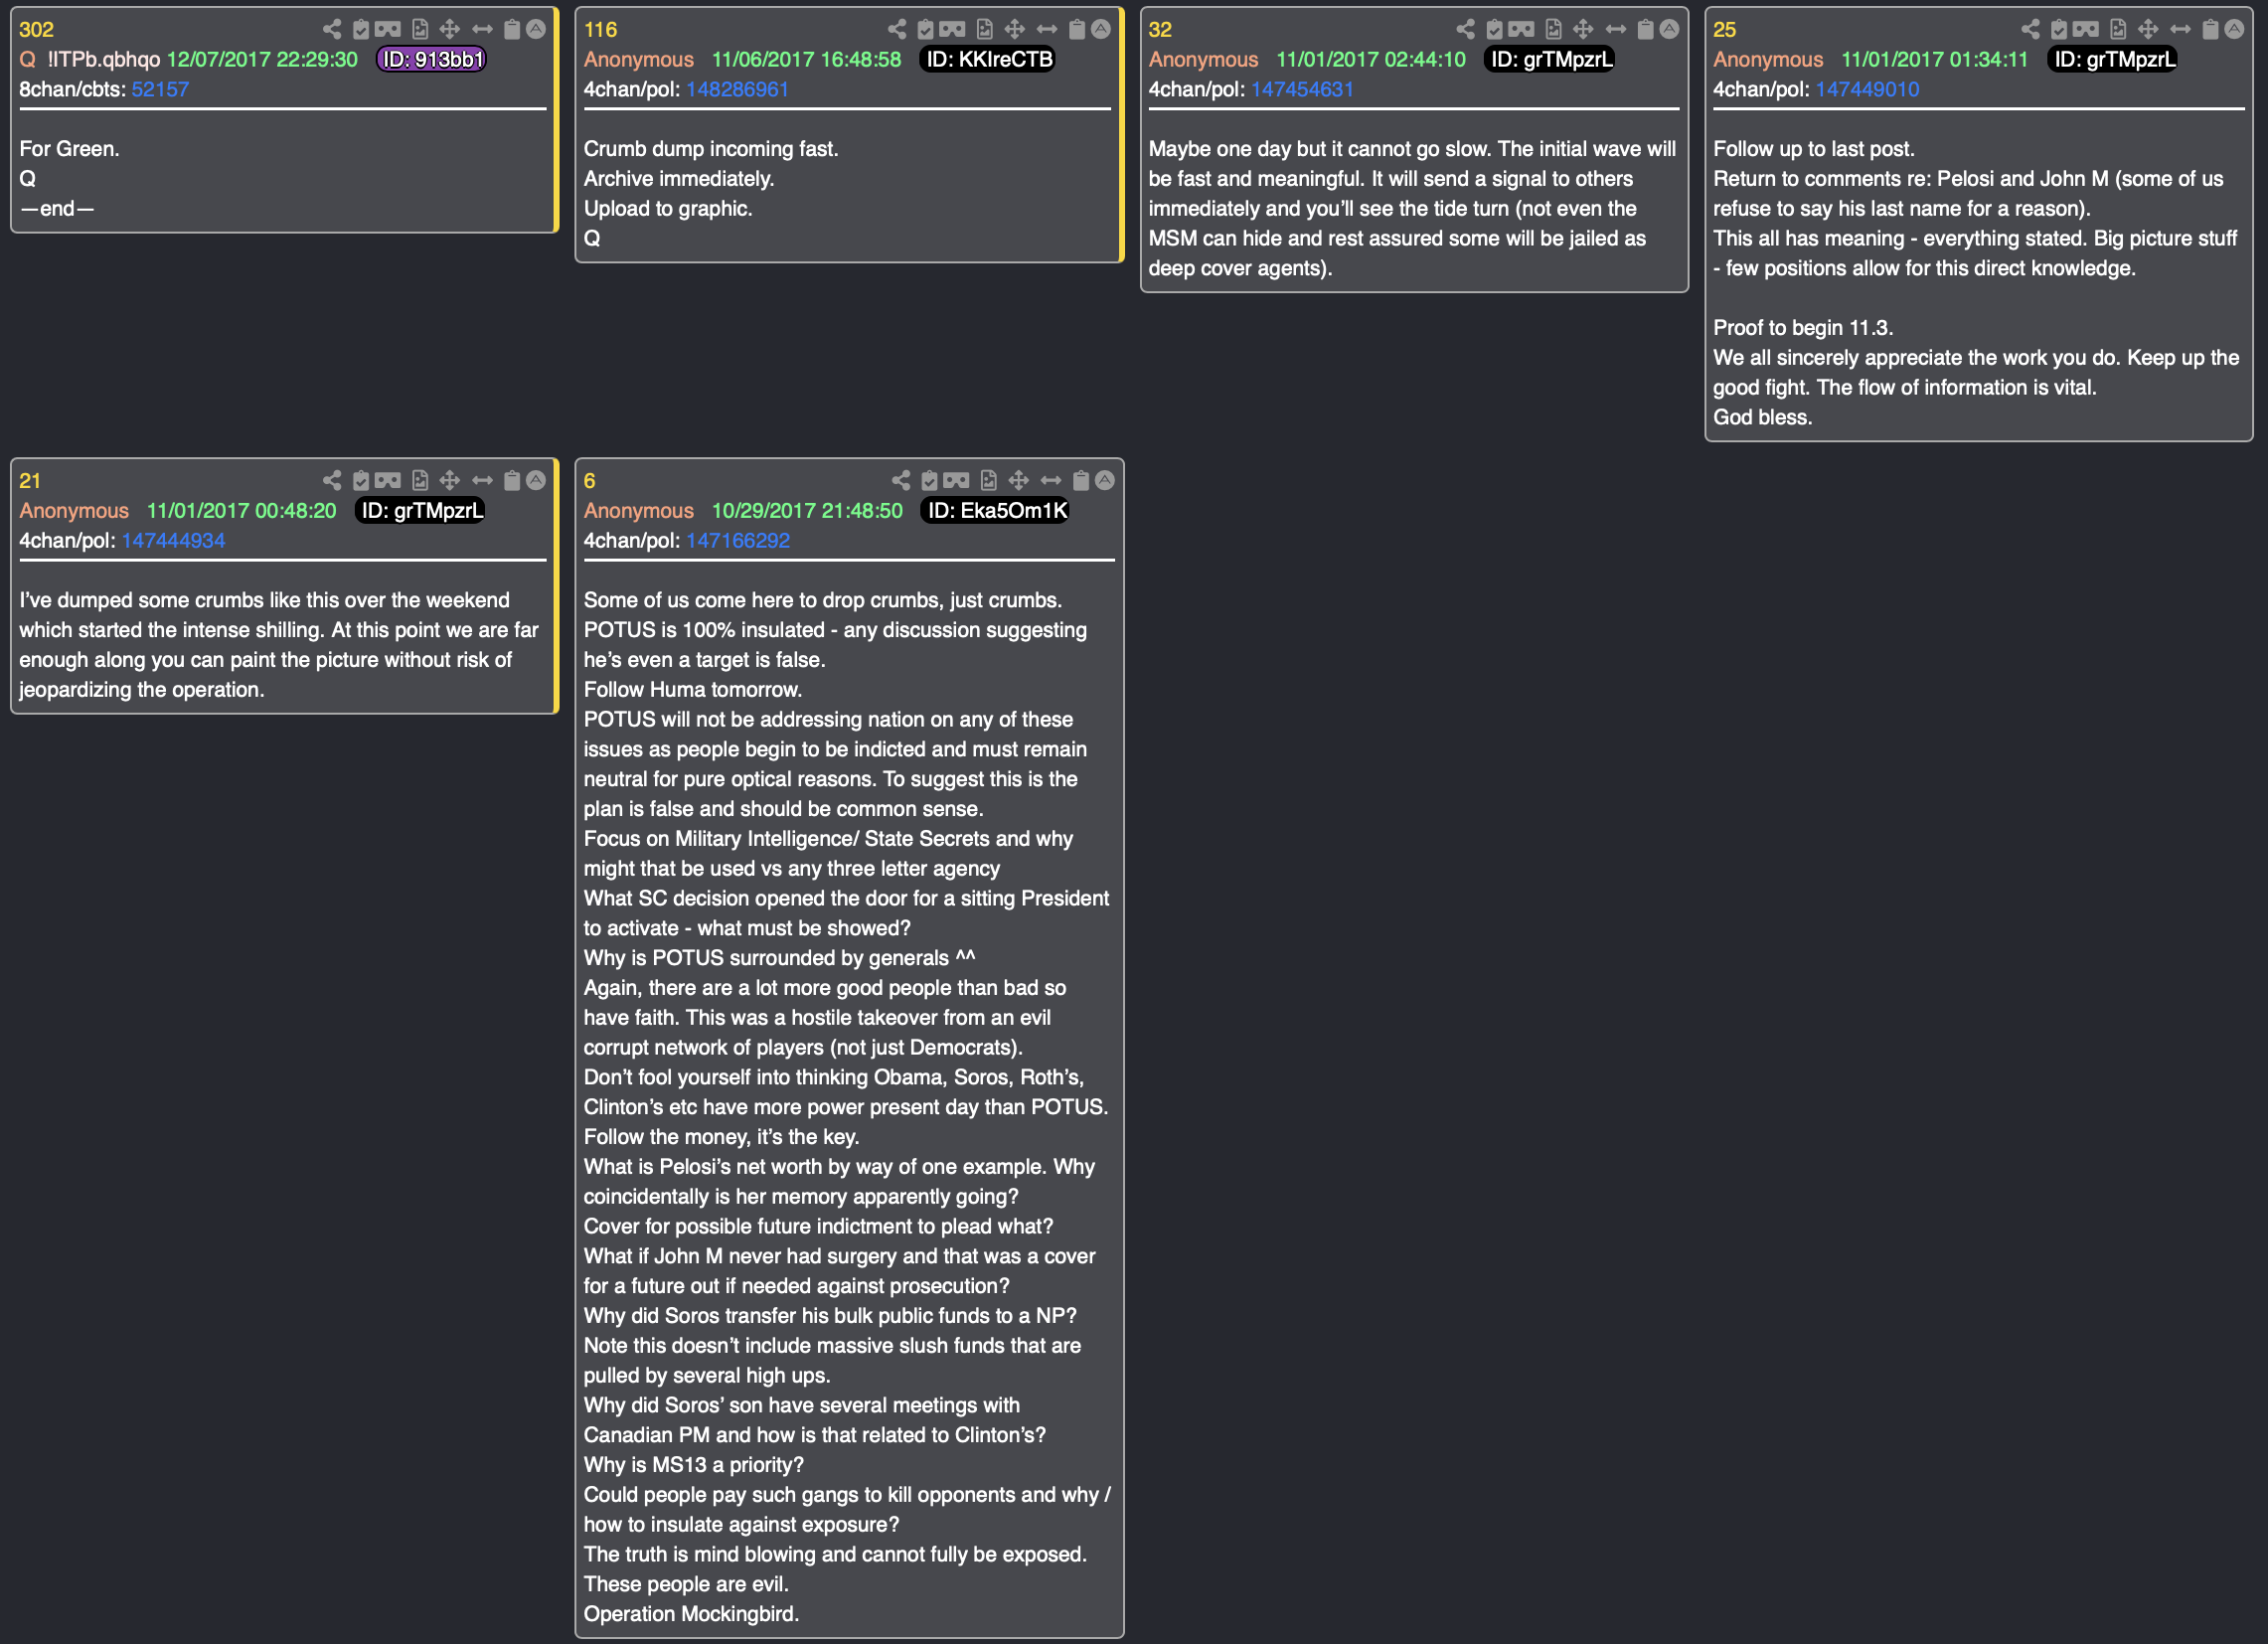Click the timestamp 10/29/2017 21:48:50
Viewport: 2268px width, 1644px height.
tap(807, 510)
